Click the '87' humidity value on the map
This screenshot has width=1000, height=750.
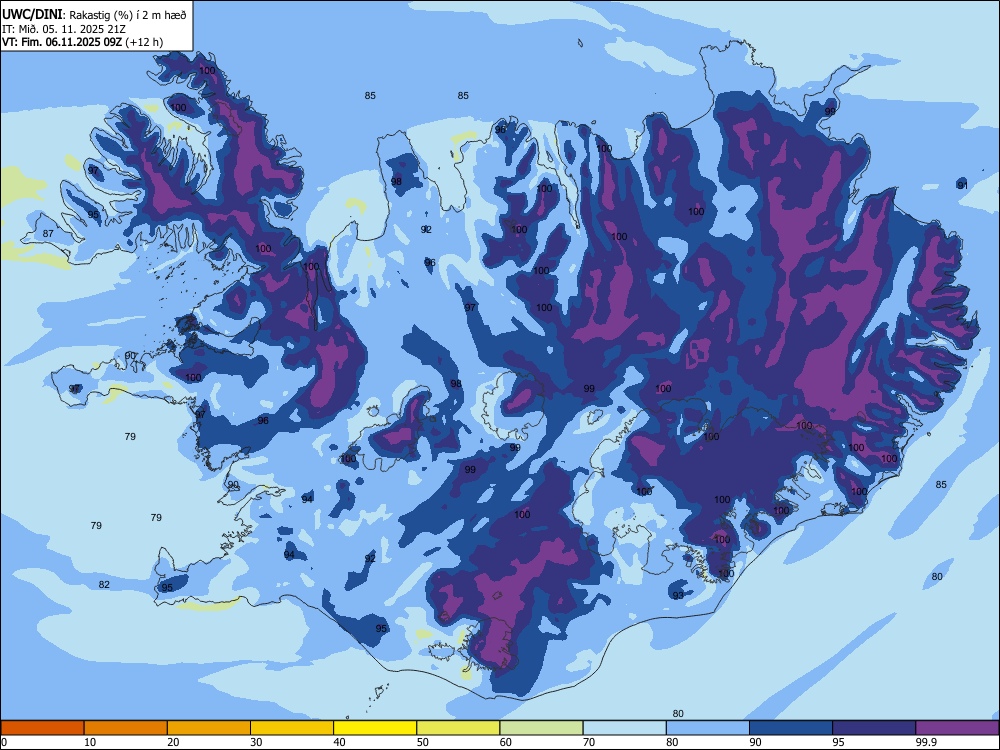click(48, 233)
